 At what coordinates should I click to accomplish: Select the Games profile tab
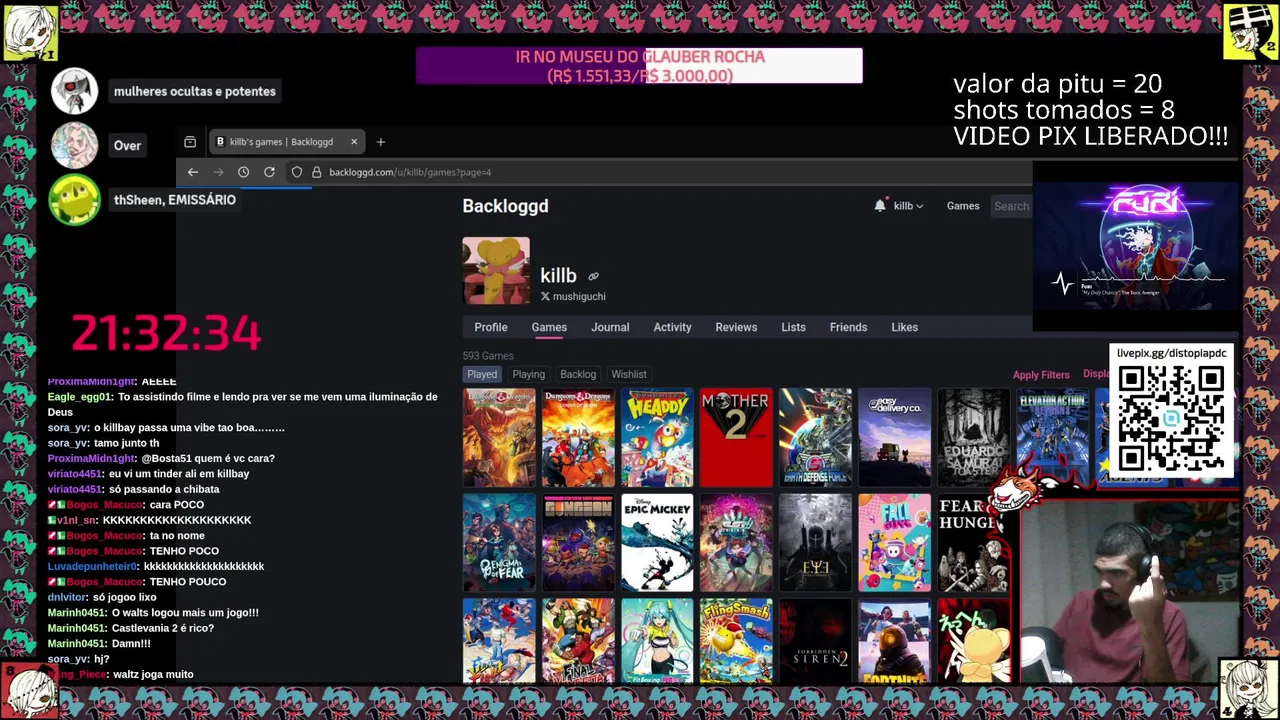point(549,327)
